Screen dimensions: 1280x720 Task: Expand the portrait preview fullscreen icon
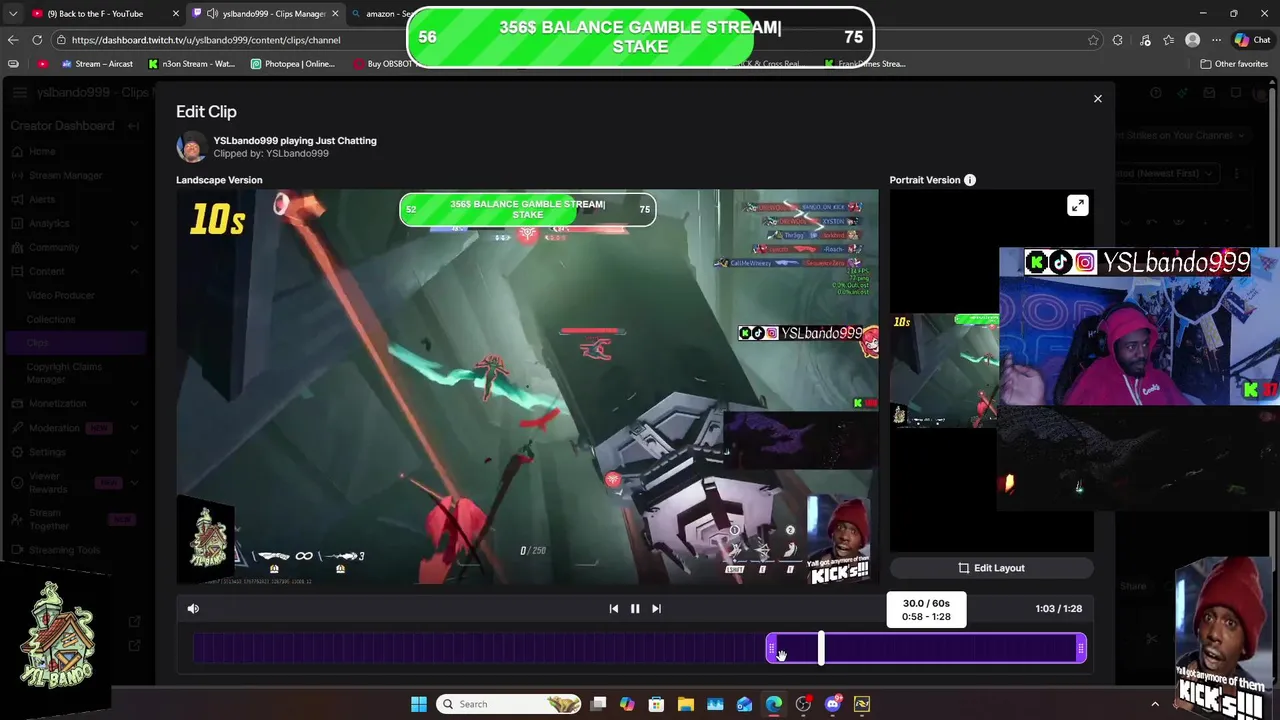[x=1077, y=205]
